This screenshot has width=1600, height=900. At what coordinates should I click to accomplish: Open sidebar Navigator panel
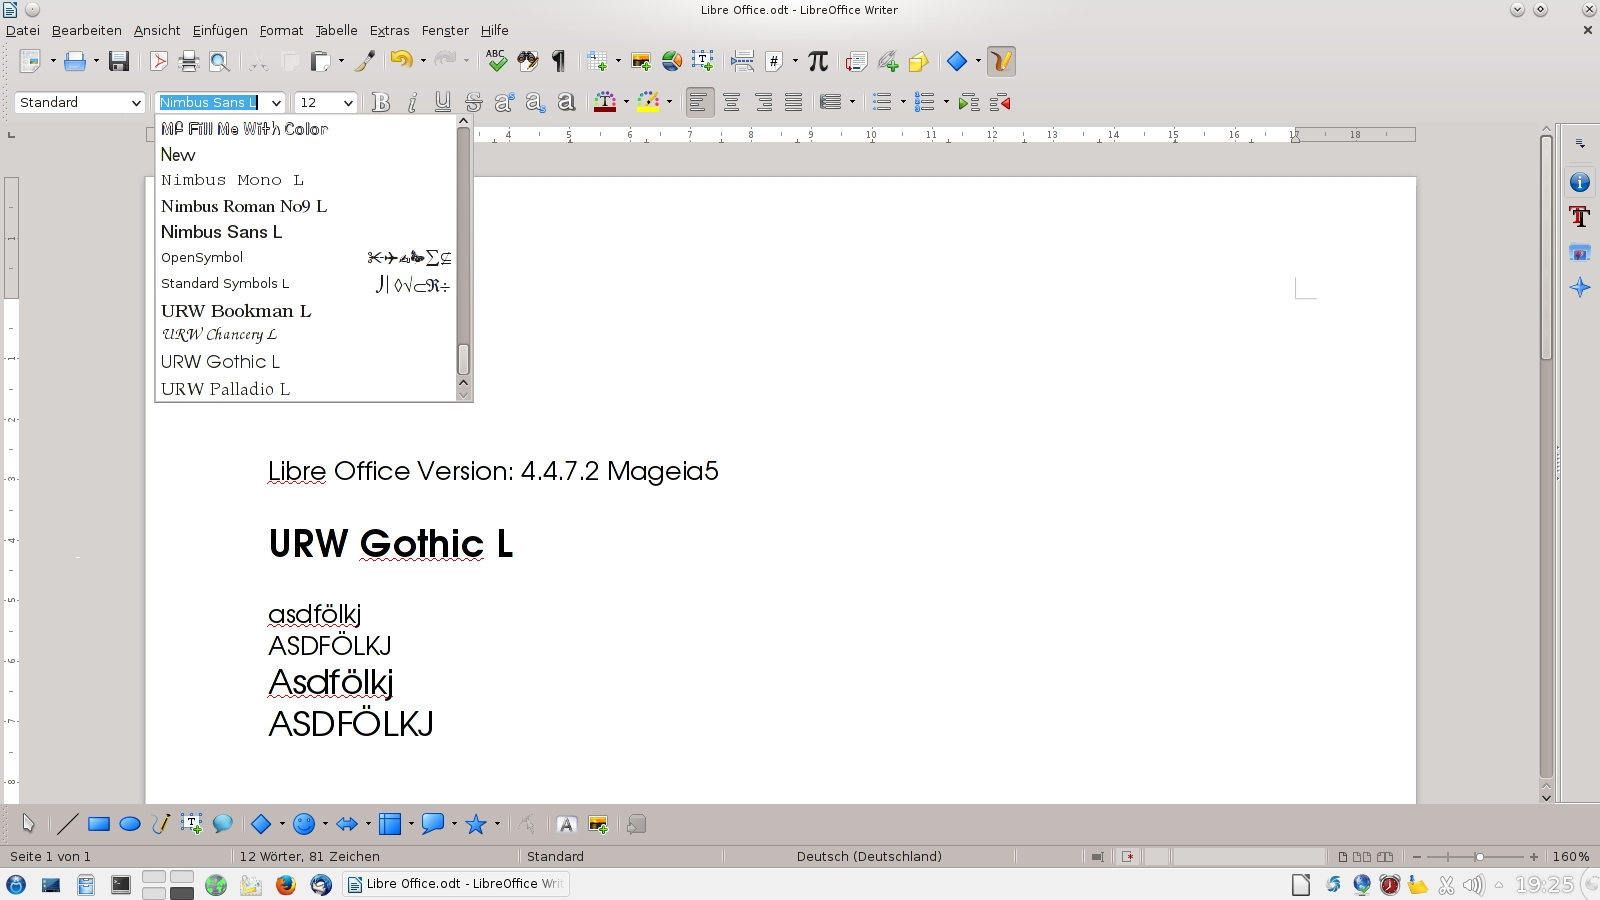[x=1580, y=287]
